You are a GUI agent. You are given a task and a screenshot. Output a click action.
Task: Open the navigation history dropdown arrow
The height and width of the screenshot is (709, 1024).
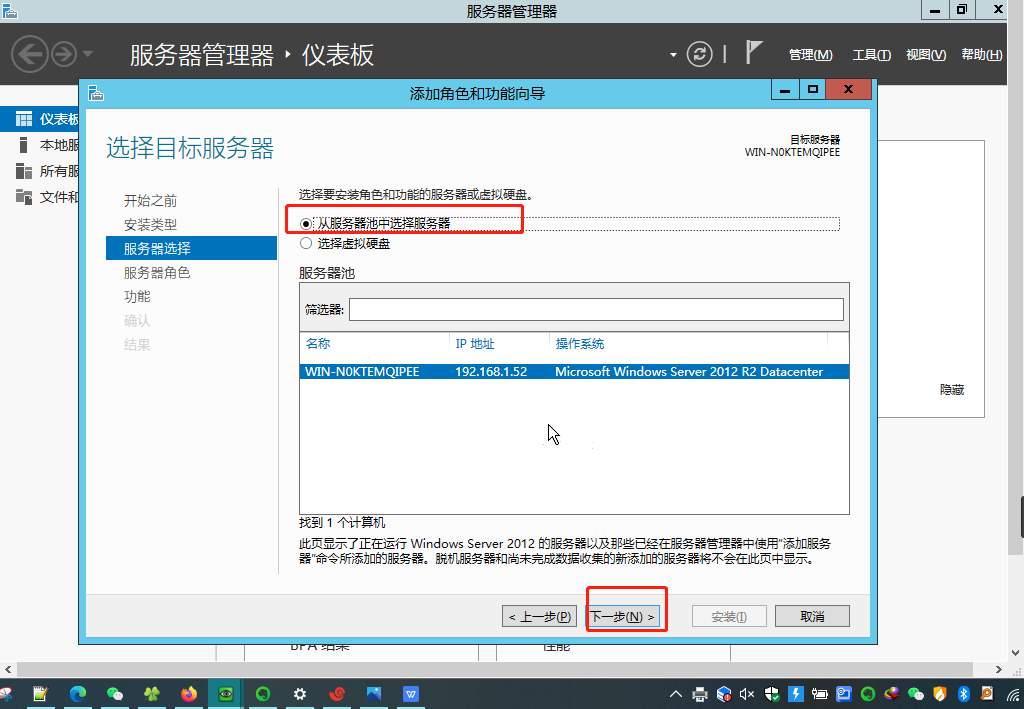click(88, 54)
